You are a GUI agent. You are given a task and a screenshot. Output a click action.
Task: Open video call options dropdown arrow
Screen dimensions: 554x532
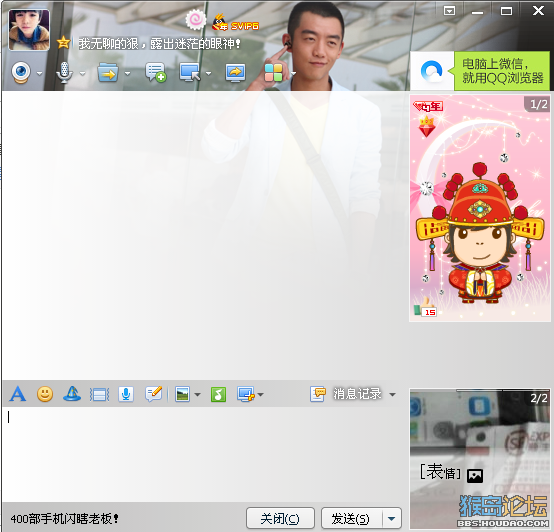(39, 73)
